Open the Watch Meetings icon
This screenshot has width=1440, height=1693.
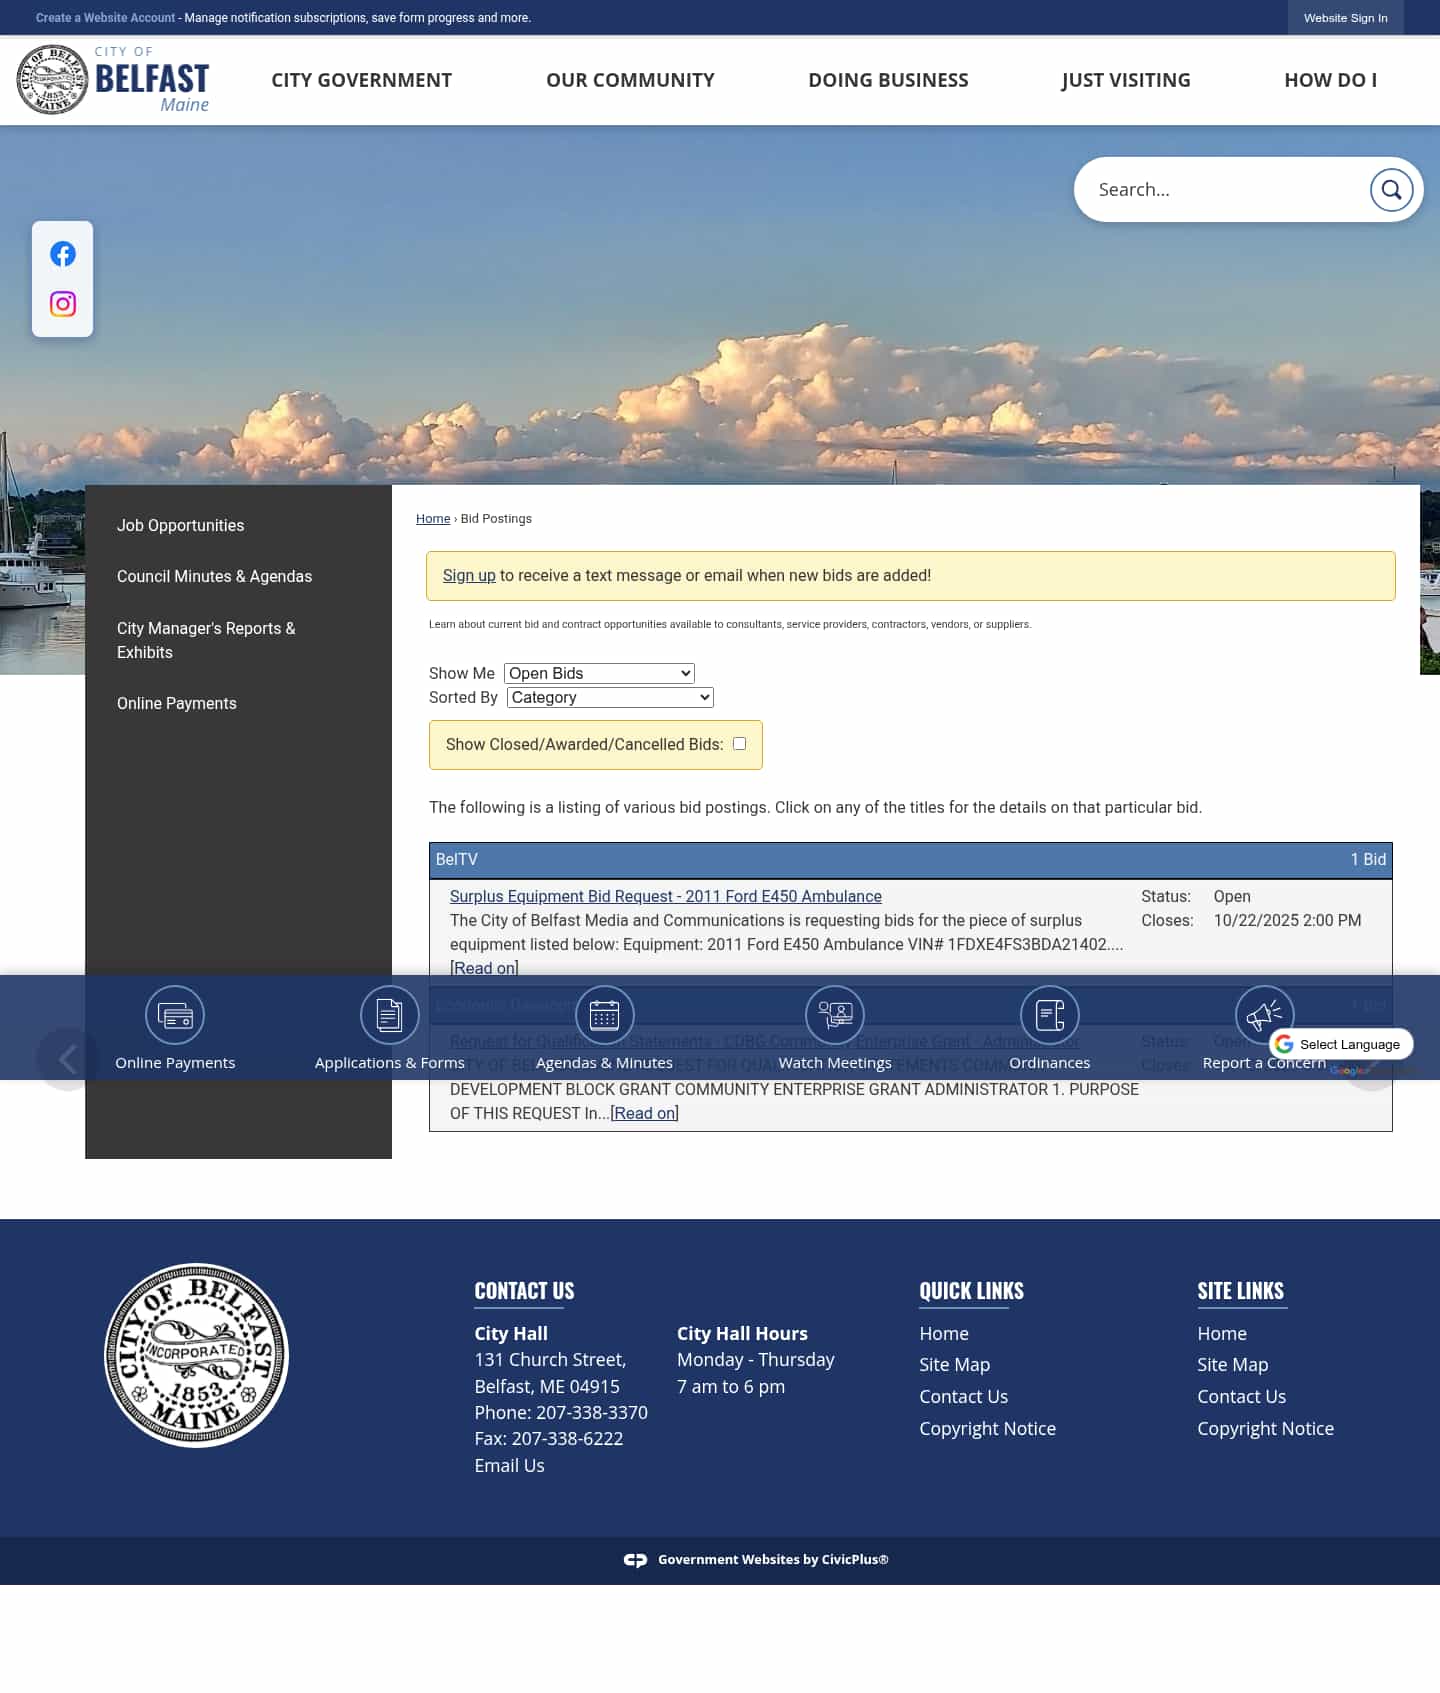tap(834, 1016)
